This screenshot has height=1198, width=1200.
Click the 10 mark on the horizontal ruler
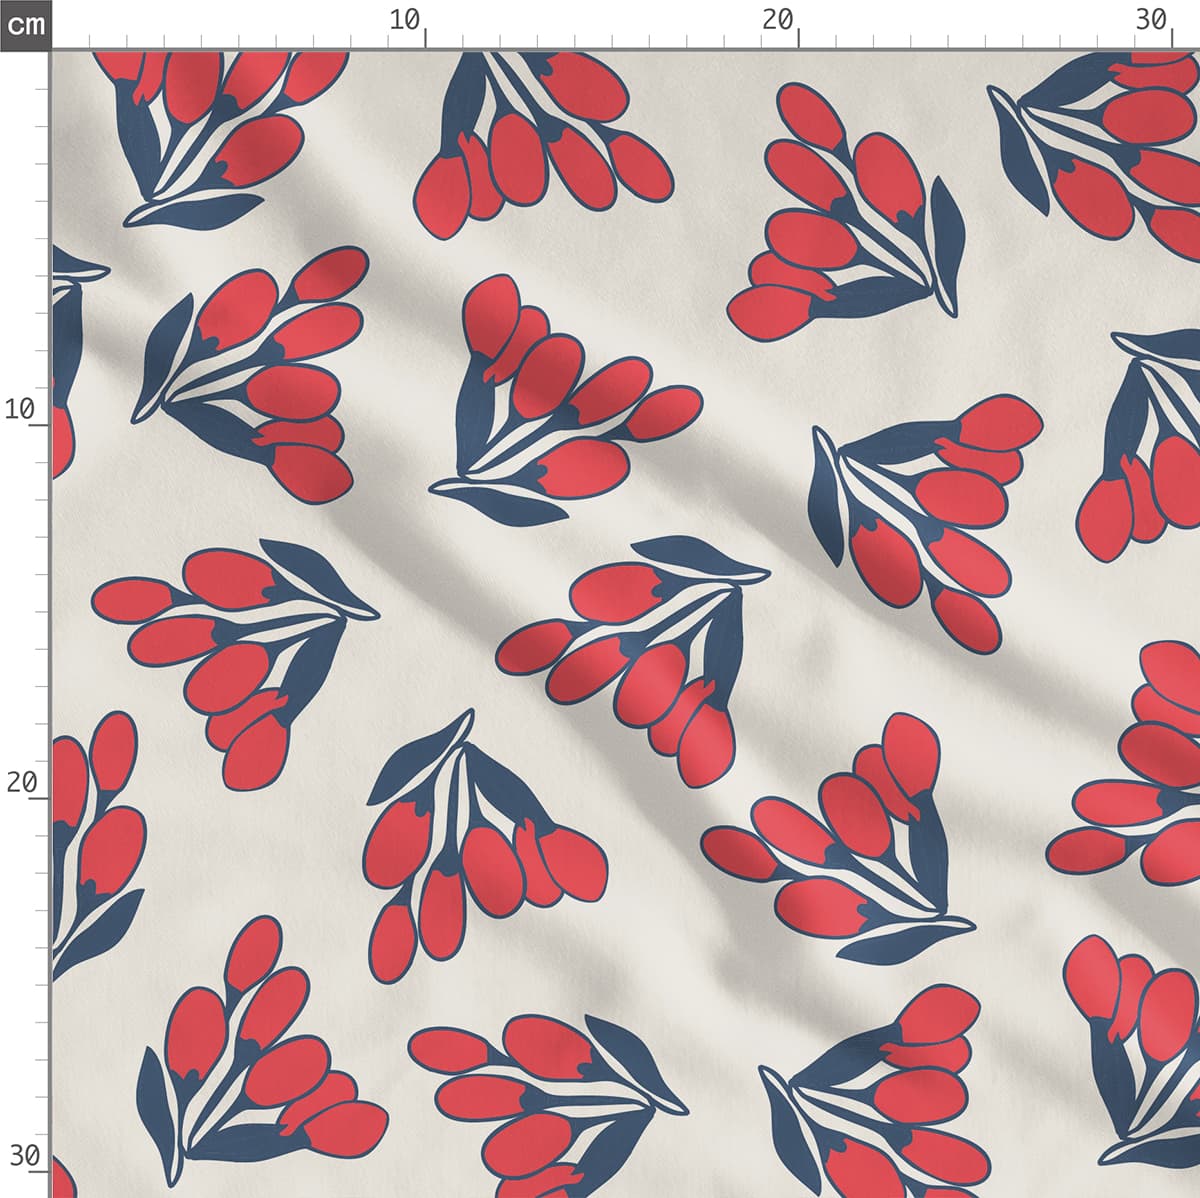(405, 20)
